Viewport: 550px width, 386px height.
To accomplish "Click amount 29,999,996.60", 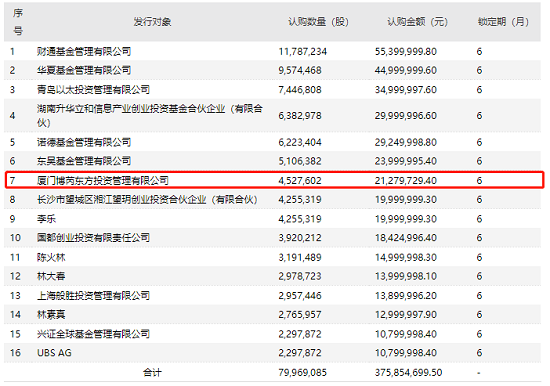I will pos(406,115).
